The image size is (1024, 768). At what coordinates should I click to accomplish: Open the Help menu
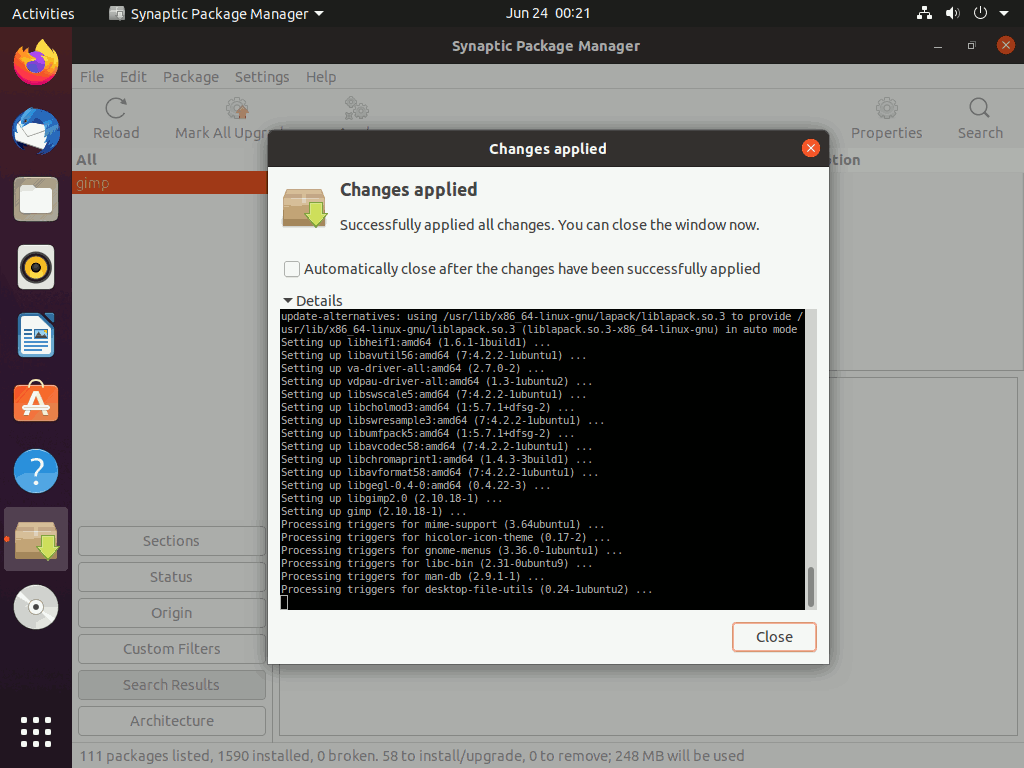click(x=321, y=76)
